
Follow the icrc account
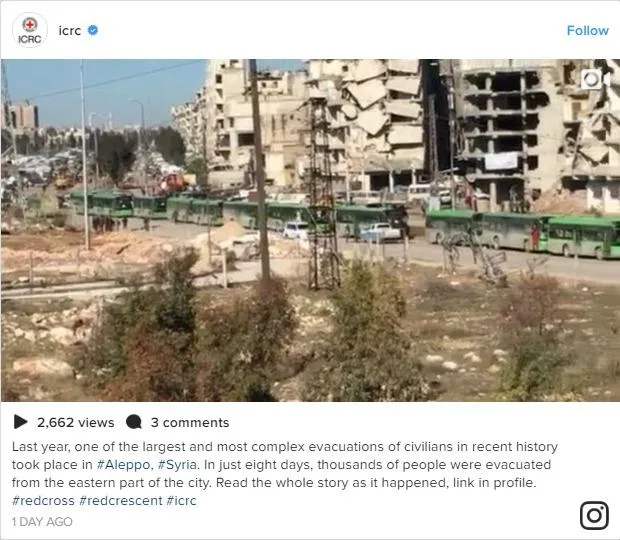[587, 30]
